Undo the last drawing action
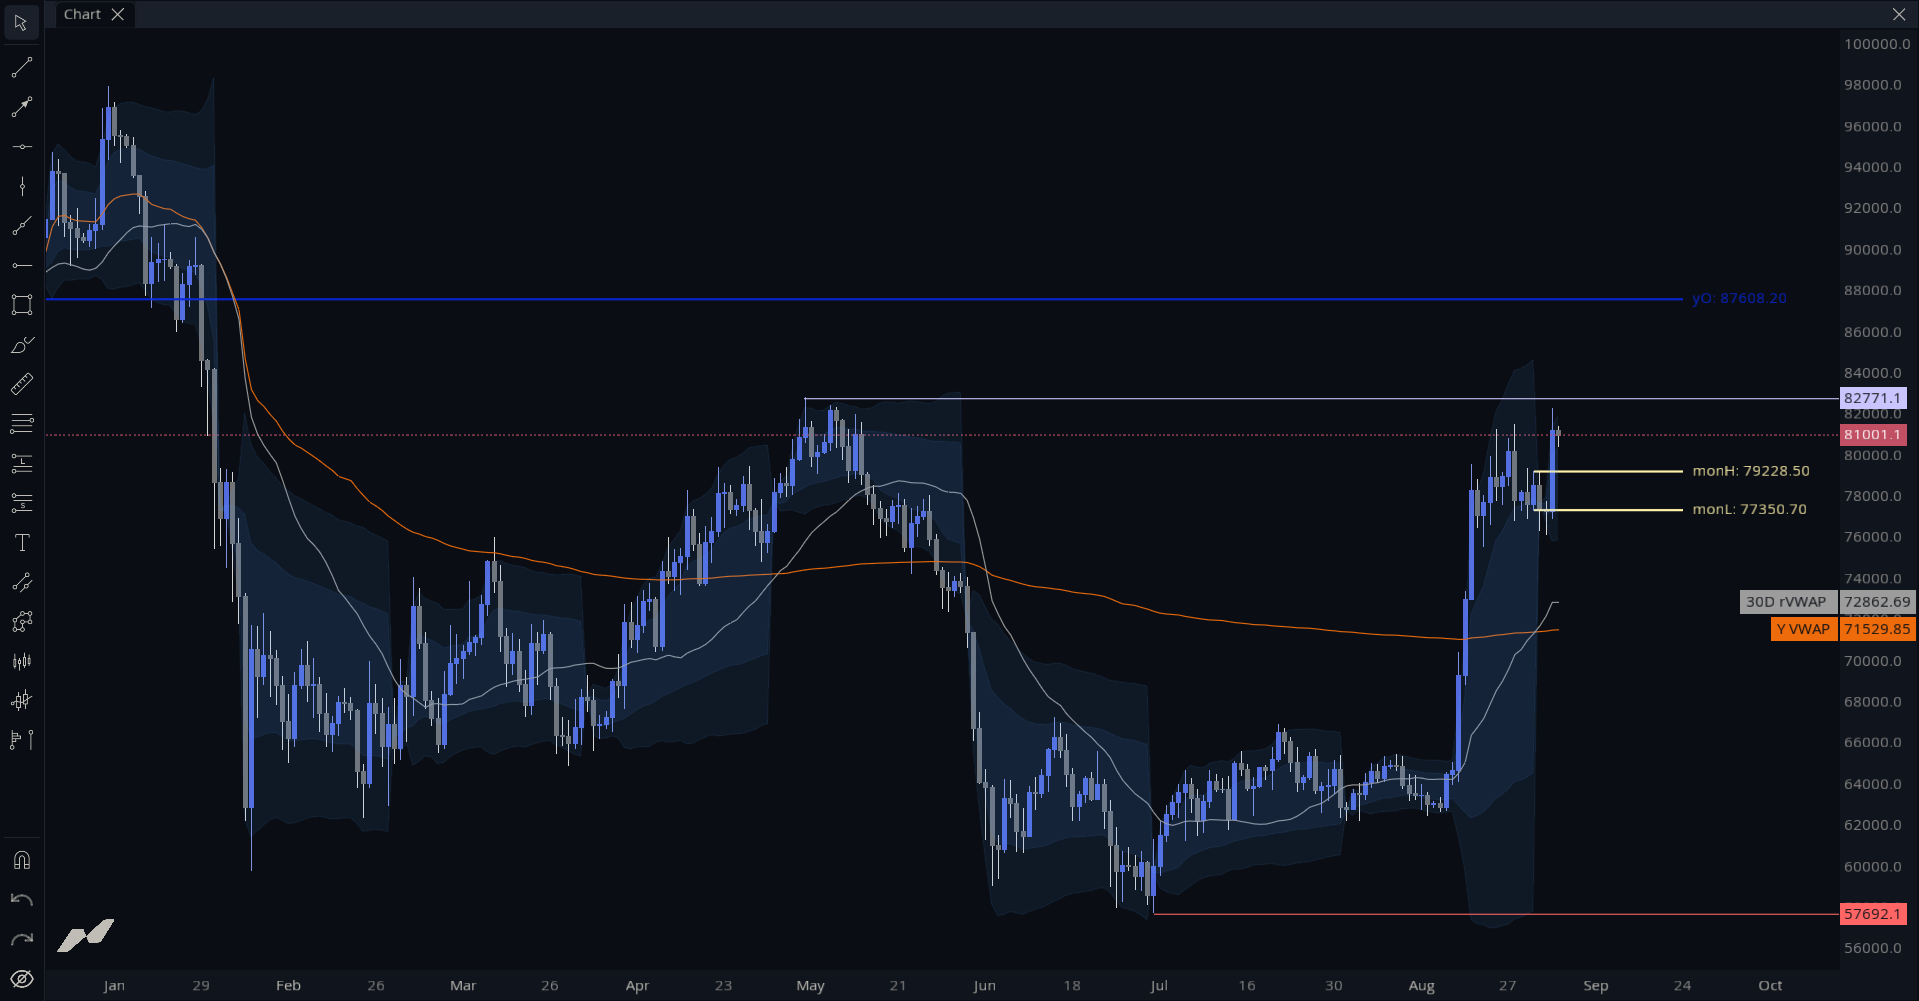The image size is (1919, 1001). click(x=21, y=900)
